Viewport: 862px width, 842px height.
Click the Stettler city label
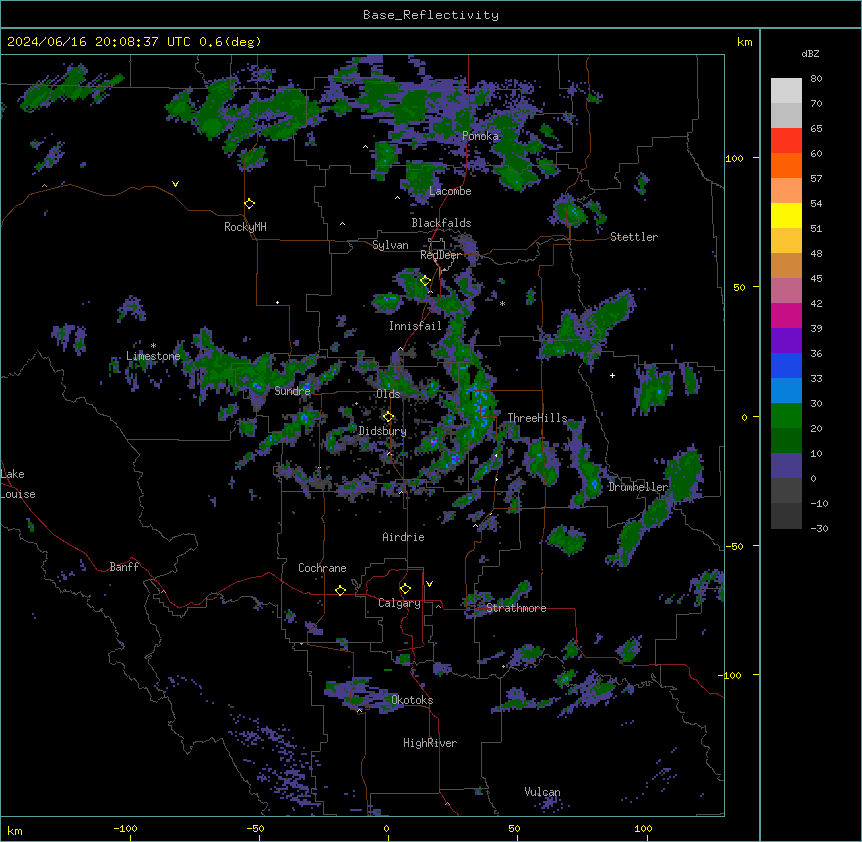[x=634, y=237]
